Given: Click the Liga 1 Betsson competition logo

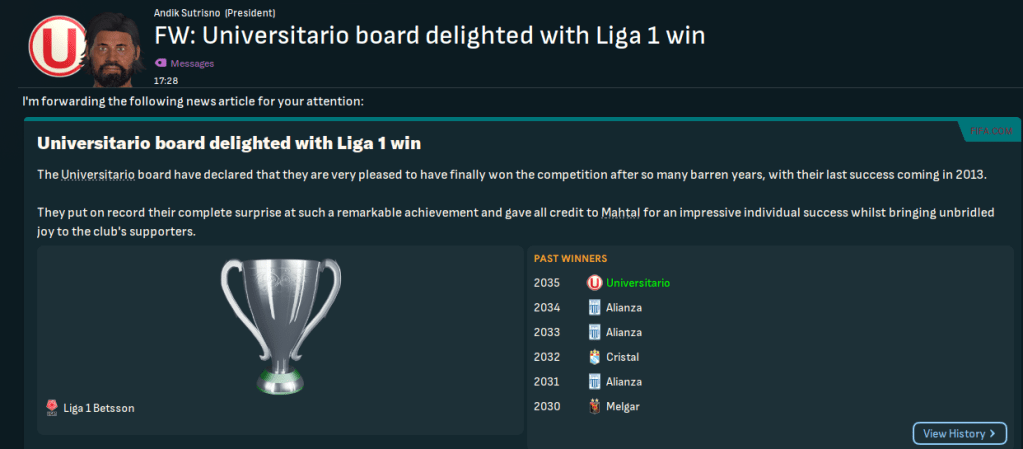Looking at the screenshot, I should point(52,406).
